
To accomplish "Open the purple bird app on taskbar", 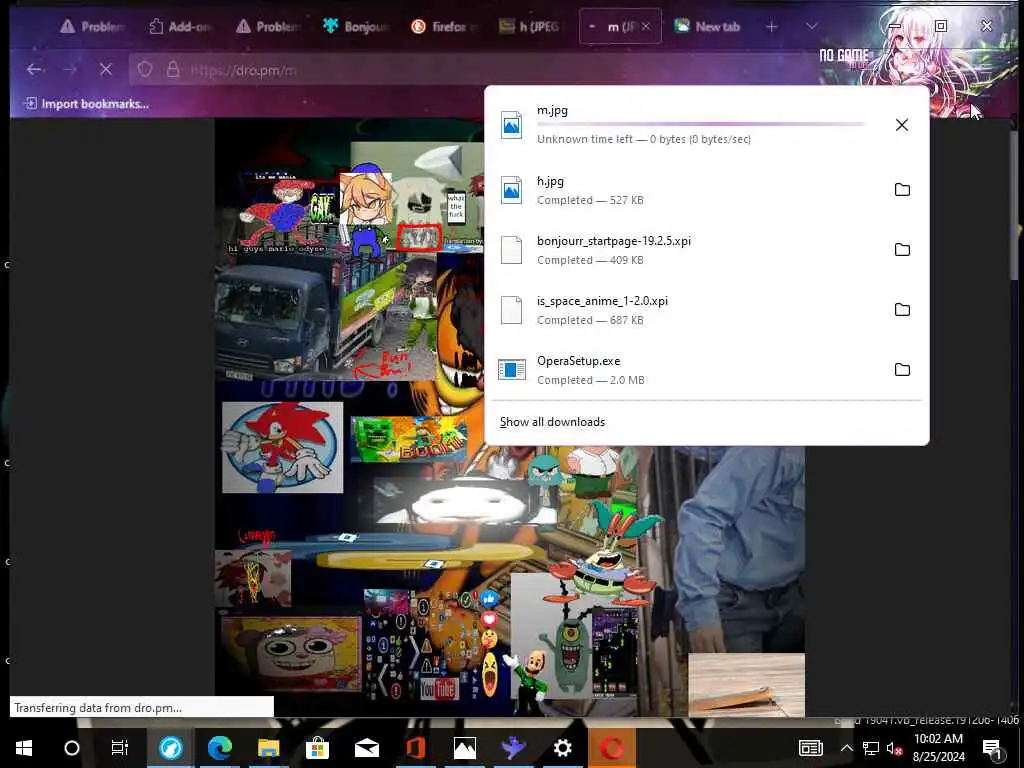I will (513, 748).
